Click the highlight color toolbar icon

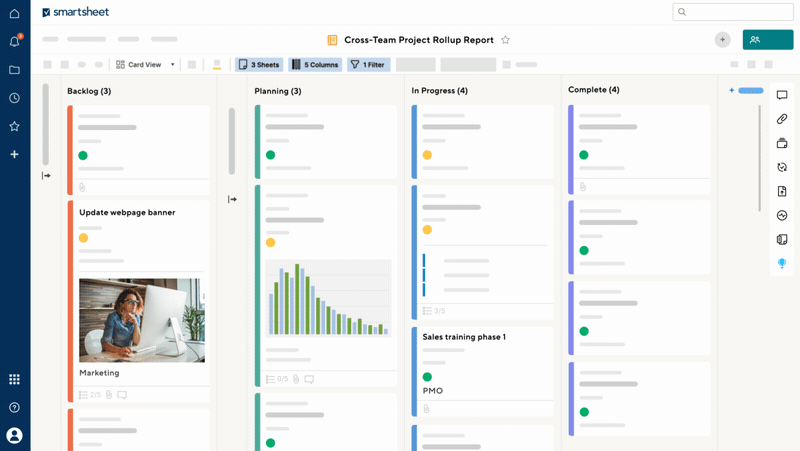click(x=217, y=65)
